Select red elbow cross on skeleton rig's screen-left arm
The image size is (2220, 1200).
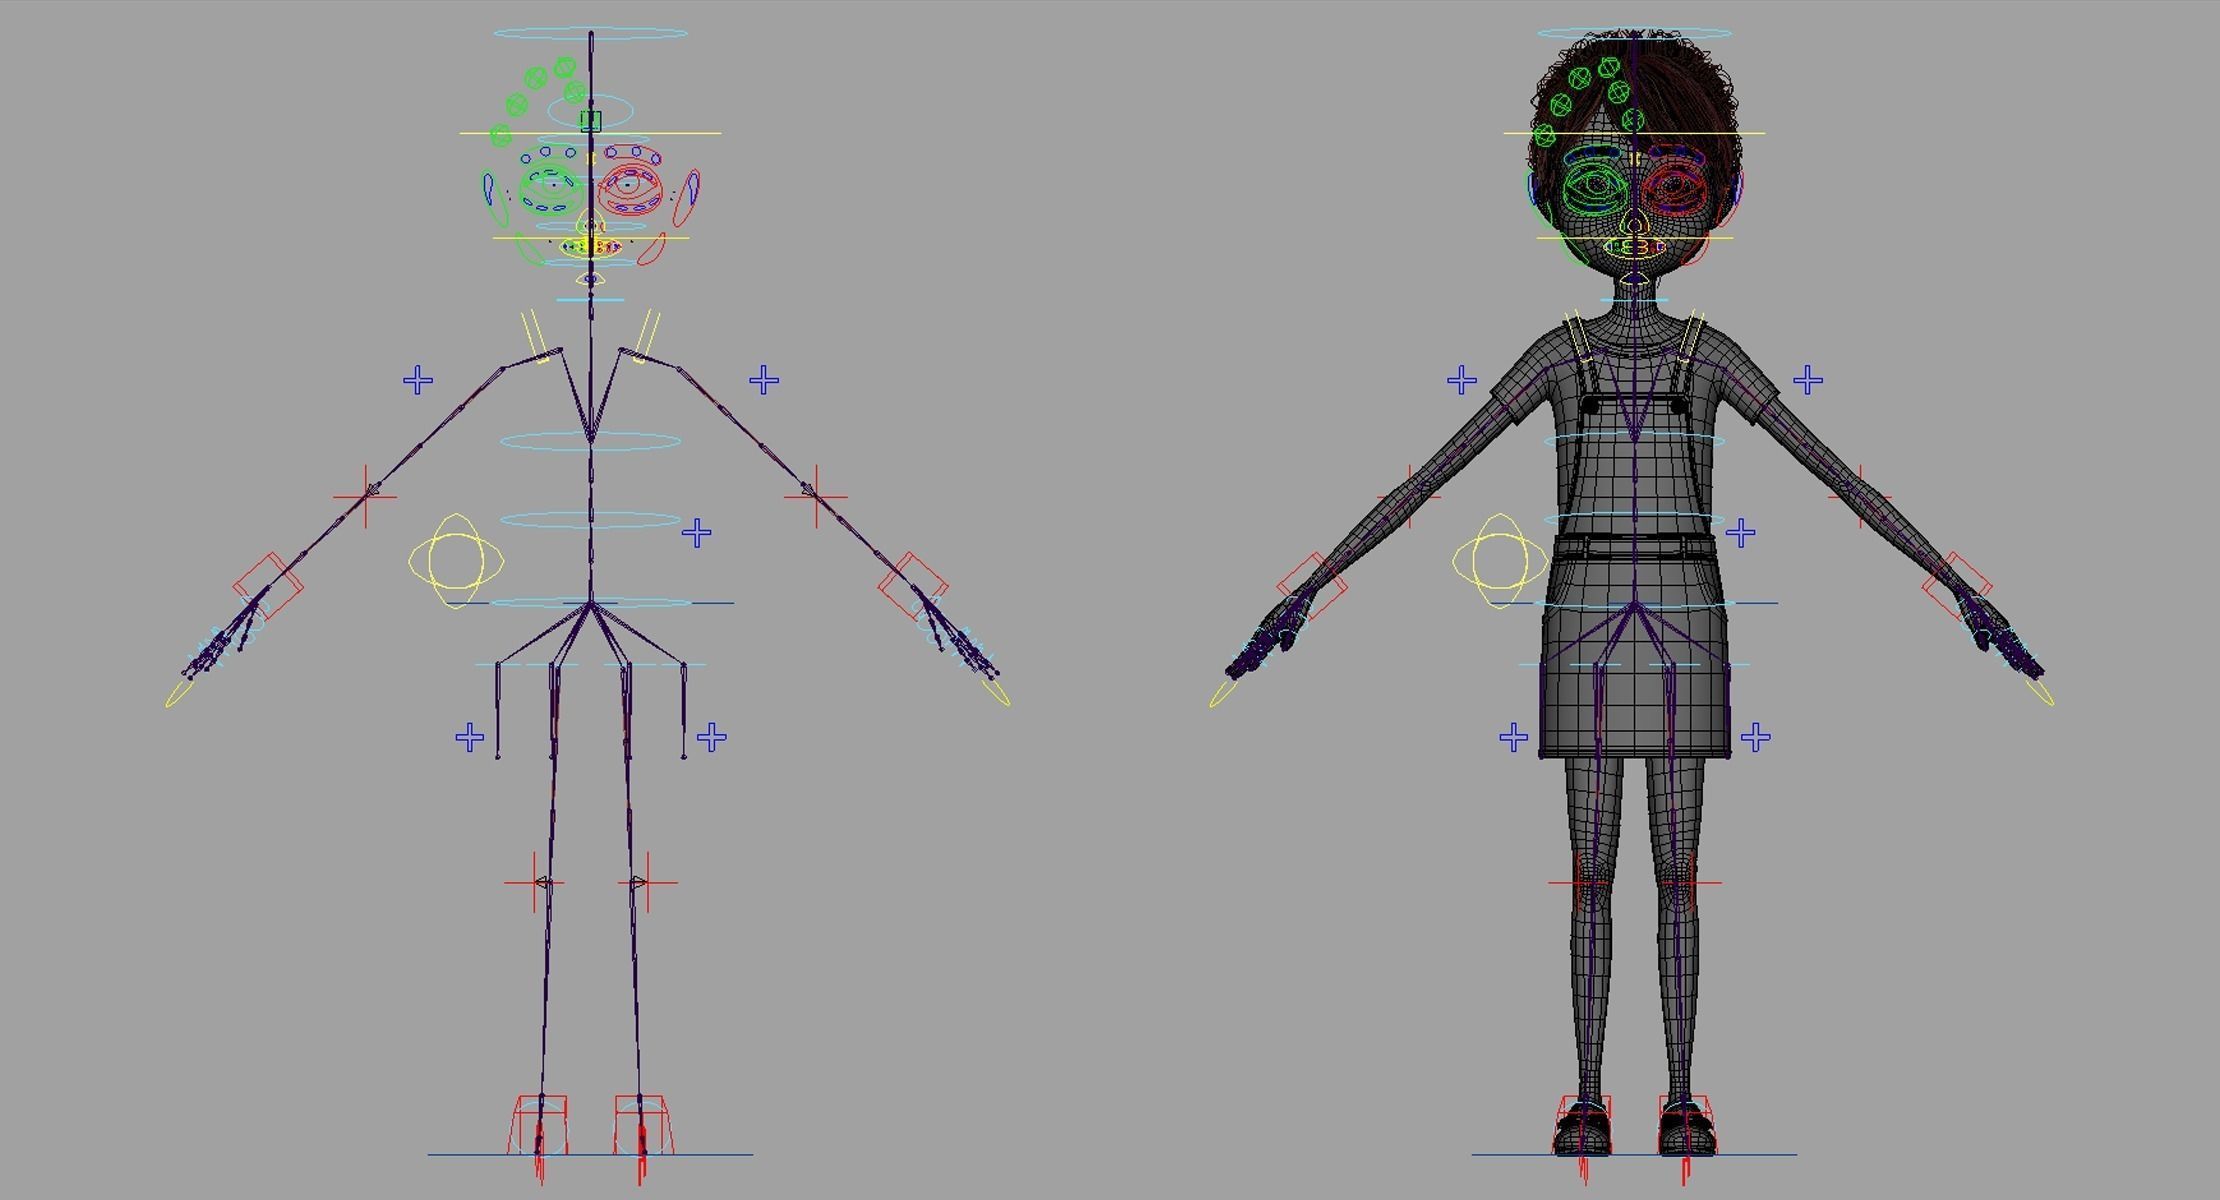(x=365, y=496)
